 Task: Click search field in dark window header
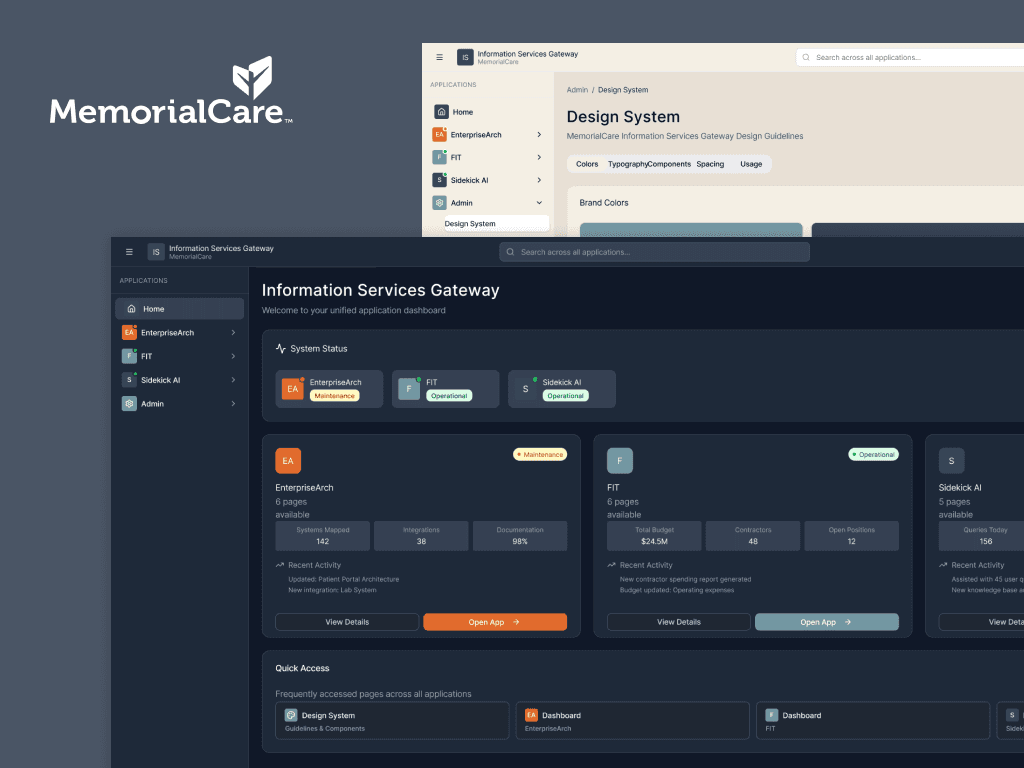pos(654,252)
